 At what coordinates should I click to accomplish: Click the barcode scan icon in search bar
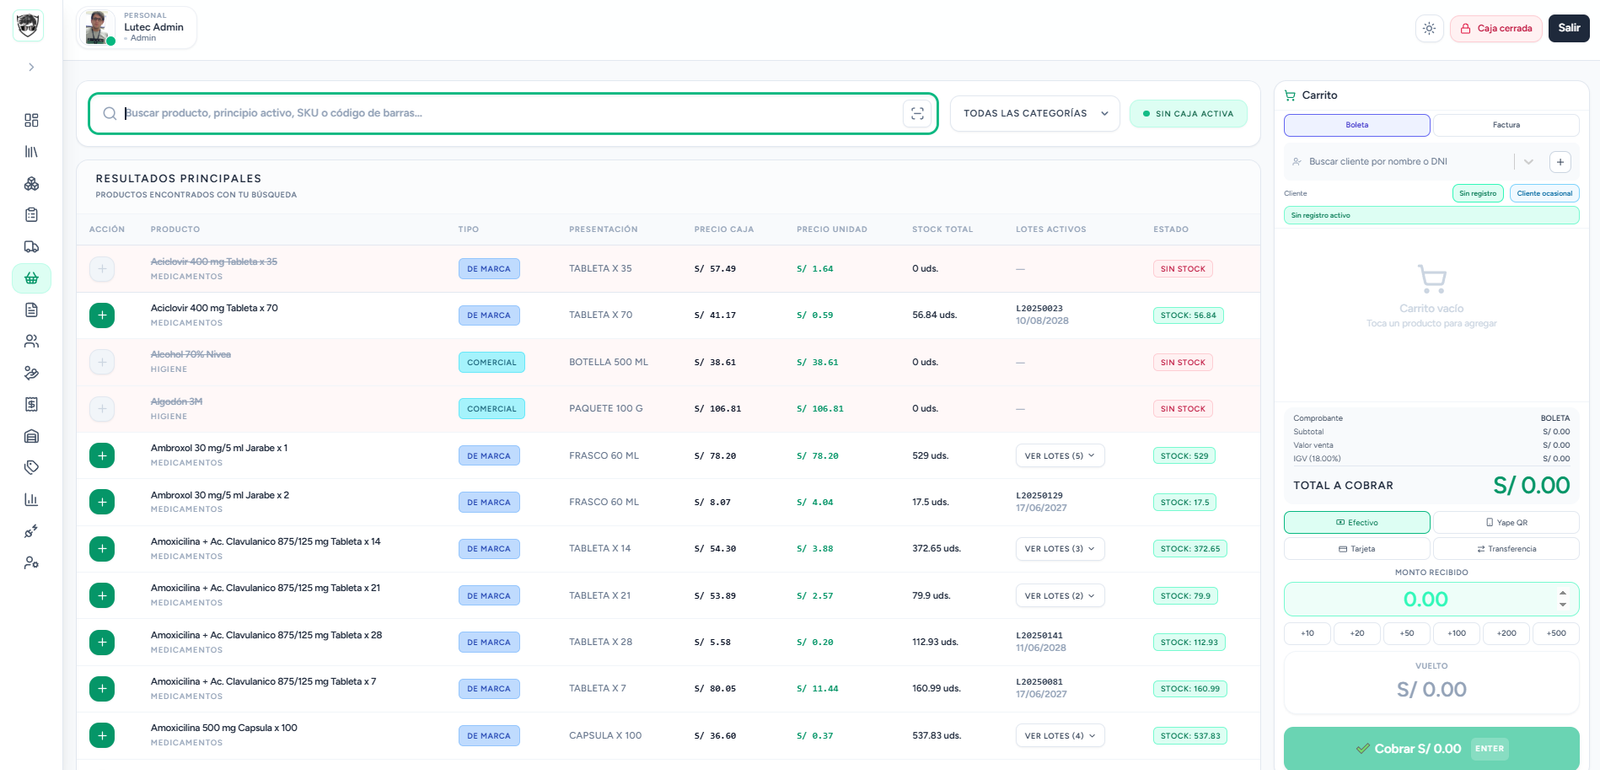click(x=917, y=114)
